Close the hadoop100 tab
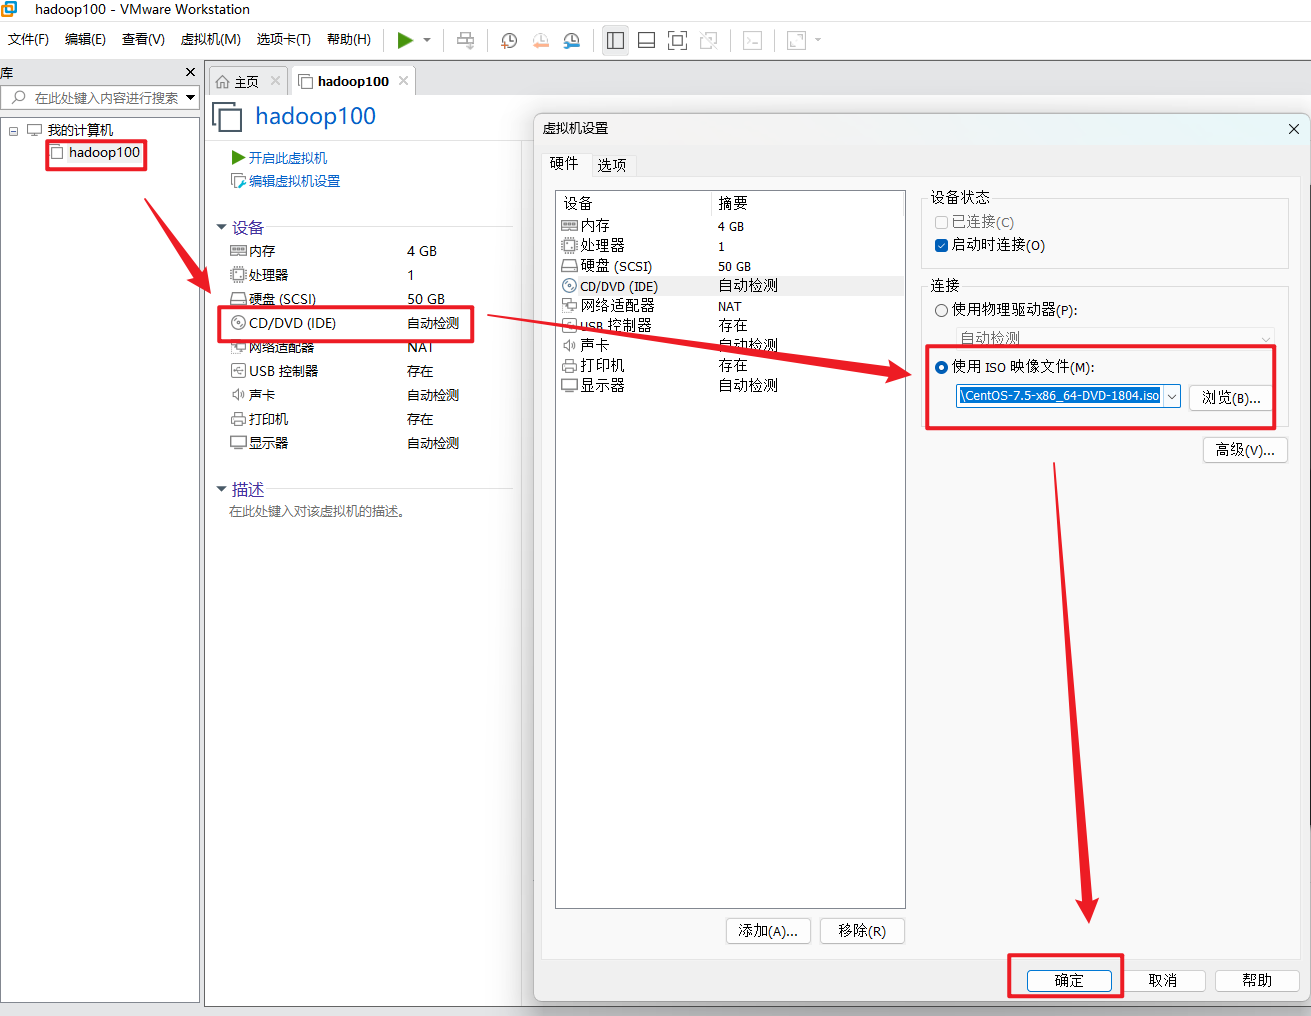Screen dimensions: 1311x1016 click(x=403, y=81)
